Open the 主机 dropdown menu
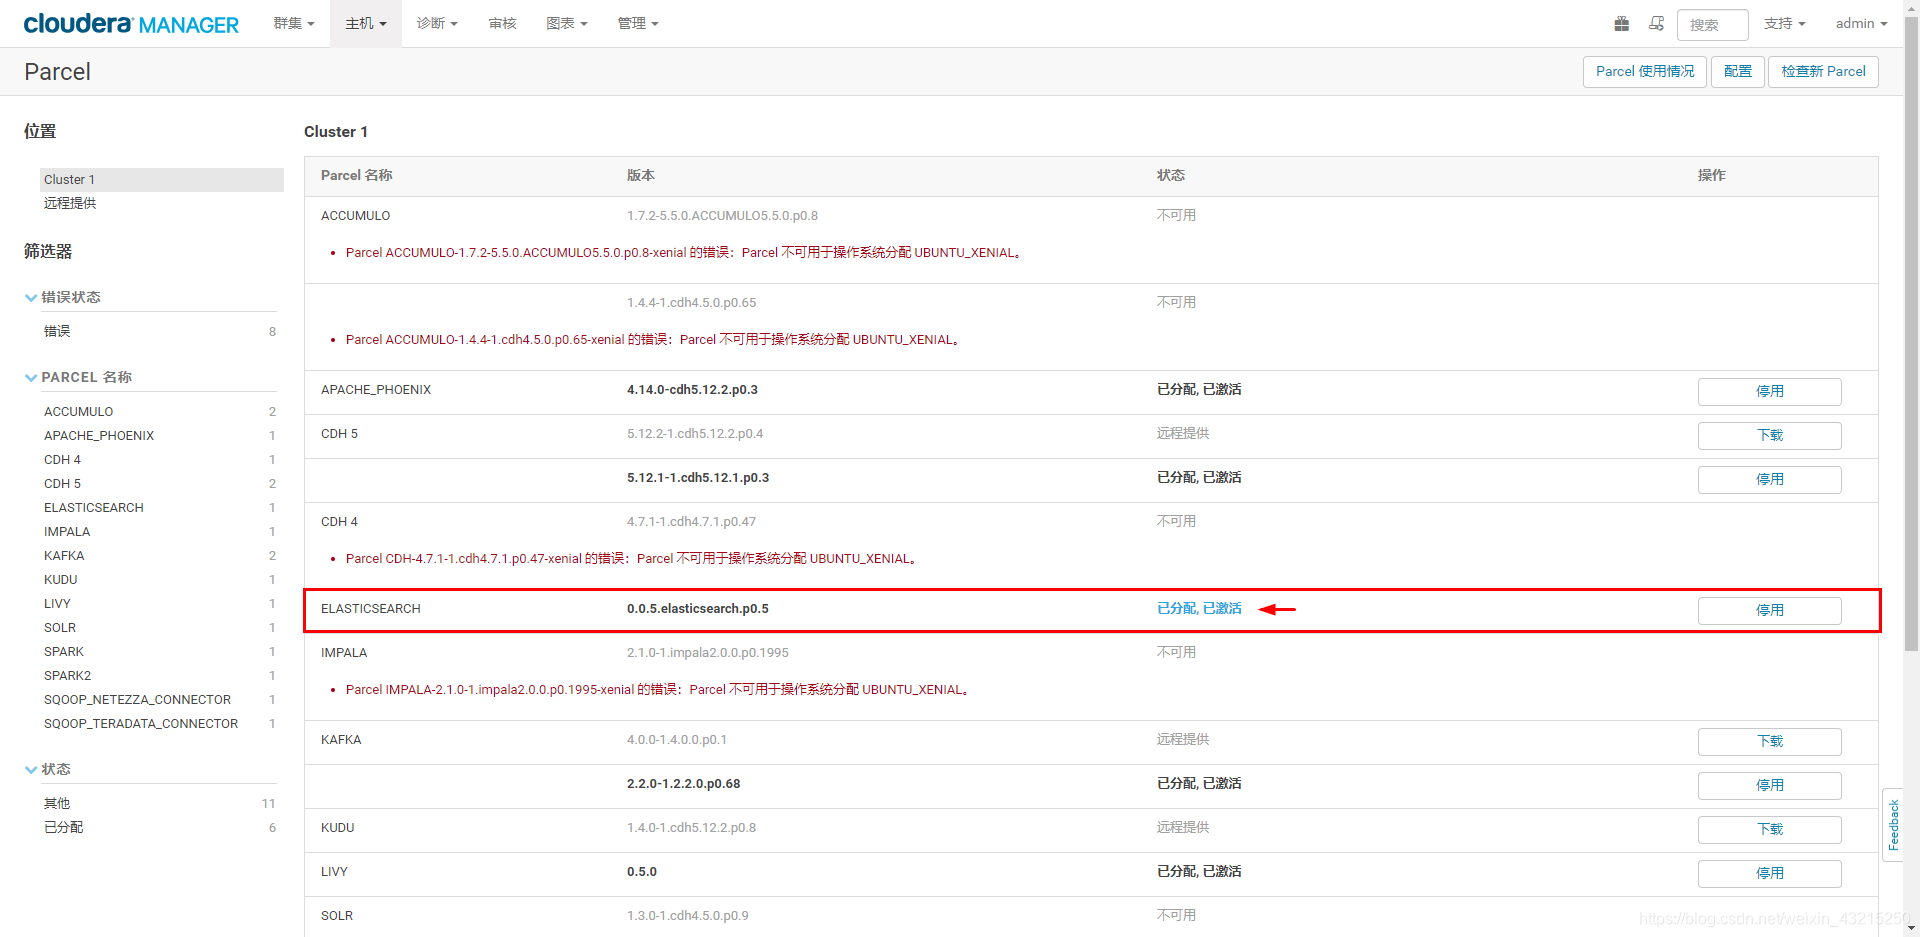This screenshot has width=1920, height=937. click(x=366, y=23)
